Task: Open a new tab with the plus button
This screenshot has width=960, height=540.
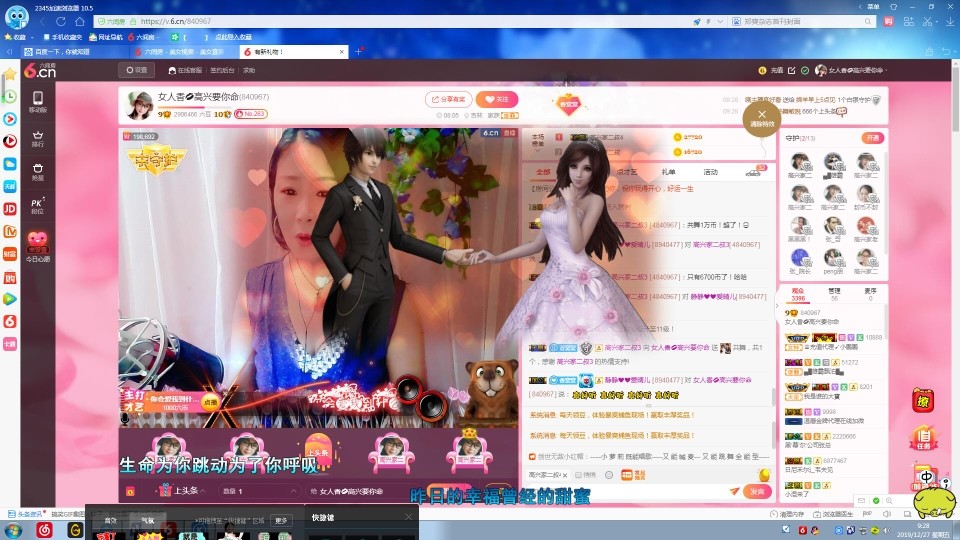Action: pos(359,51)
